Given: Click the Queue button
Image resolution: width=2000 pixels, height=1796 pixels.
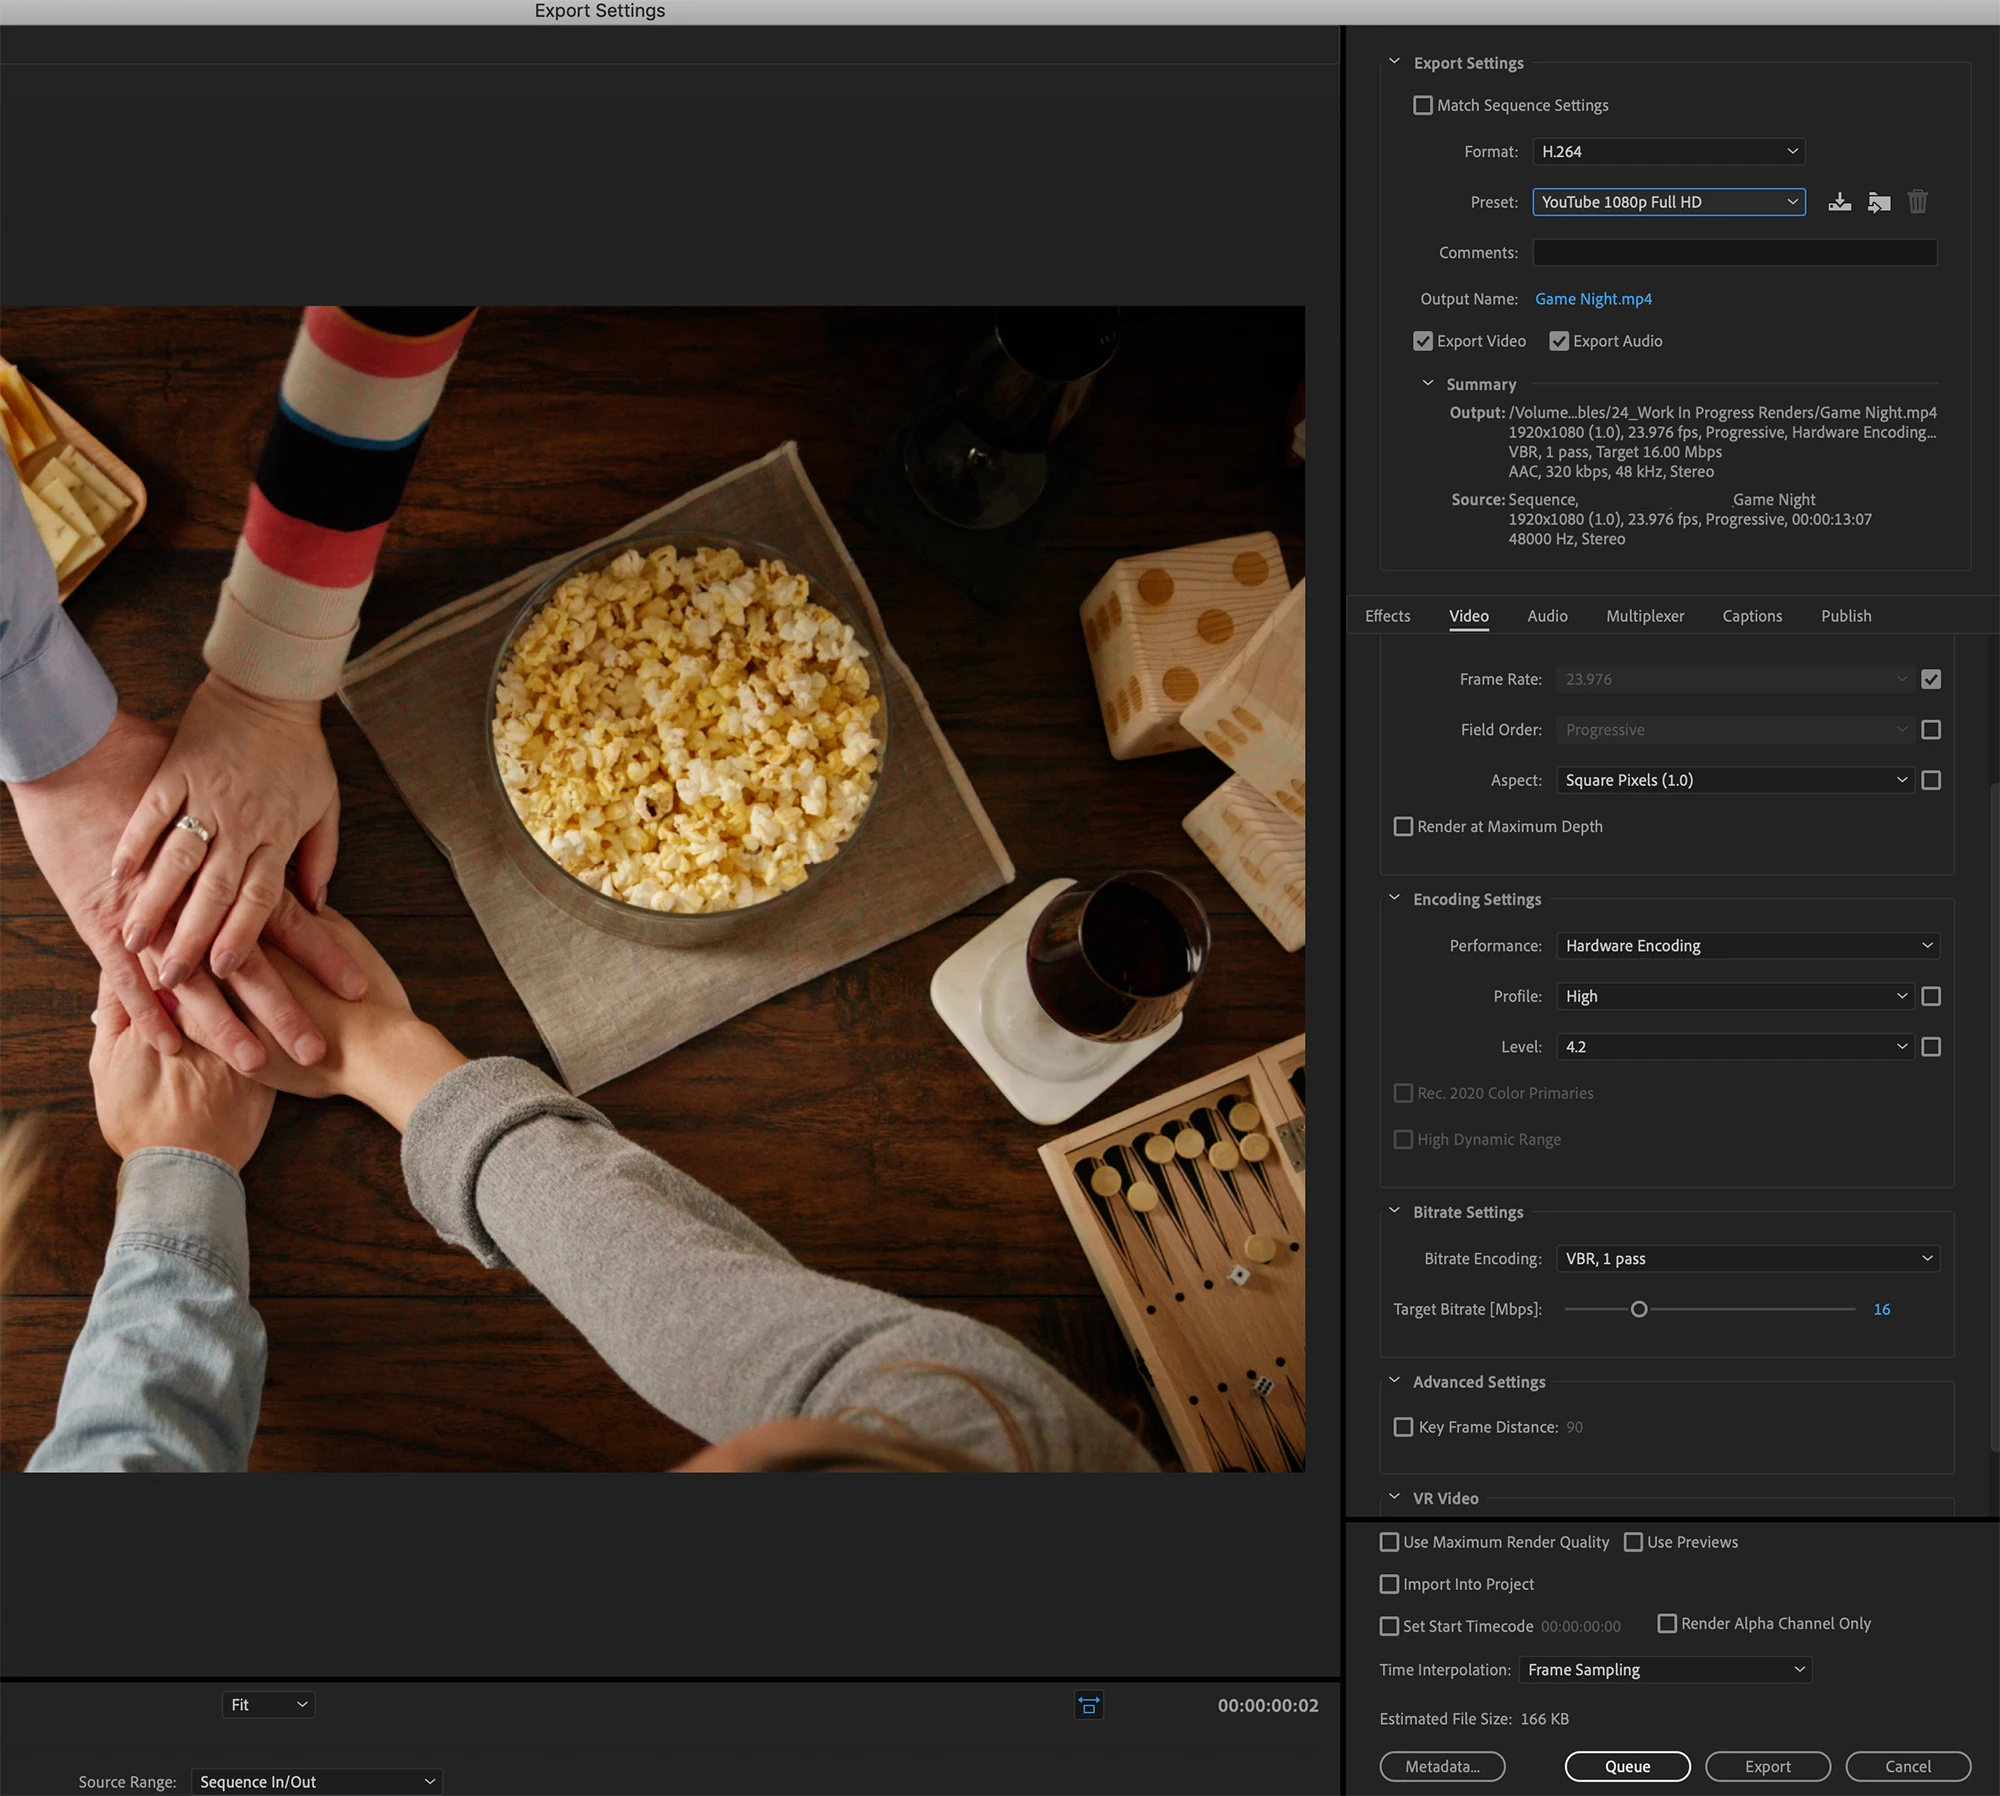Looking at the screenshot, I should point(1627,1766).
